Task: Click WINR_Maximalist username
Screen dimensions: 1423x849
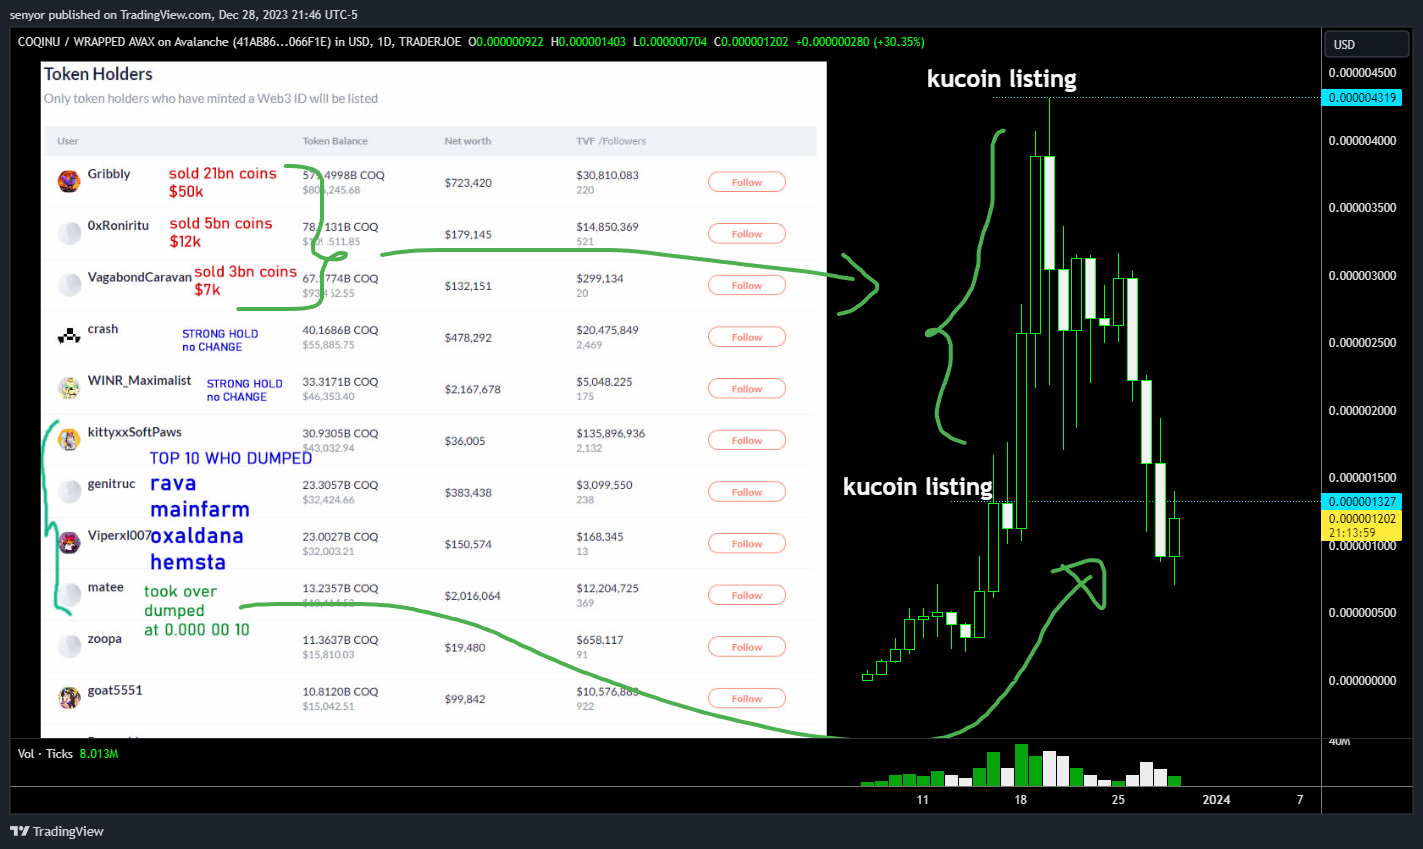Action: point(139,381)
